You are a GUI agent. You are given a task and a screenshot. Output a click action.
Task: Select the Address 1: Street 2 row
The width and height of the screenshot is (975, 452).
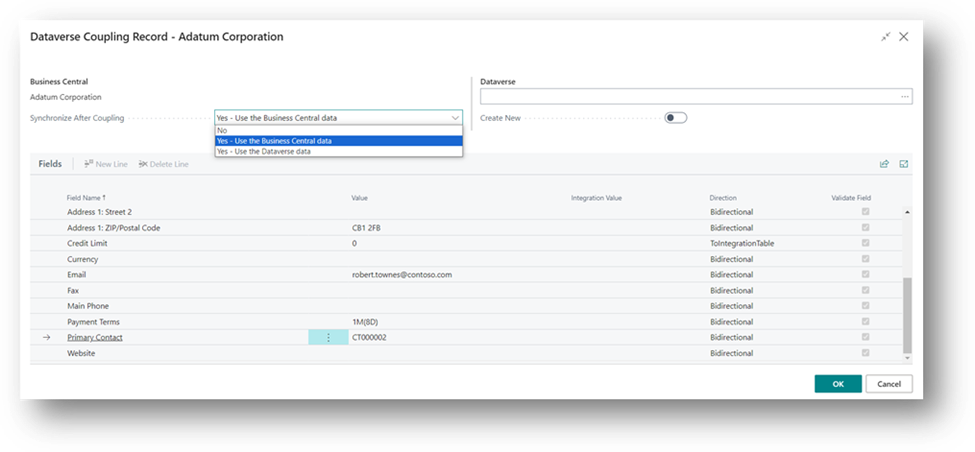[99, 212]
